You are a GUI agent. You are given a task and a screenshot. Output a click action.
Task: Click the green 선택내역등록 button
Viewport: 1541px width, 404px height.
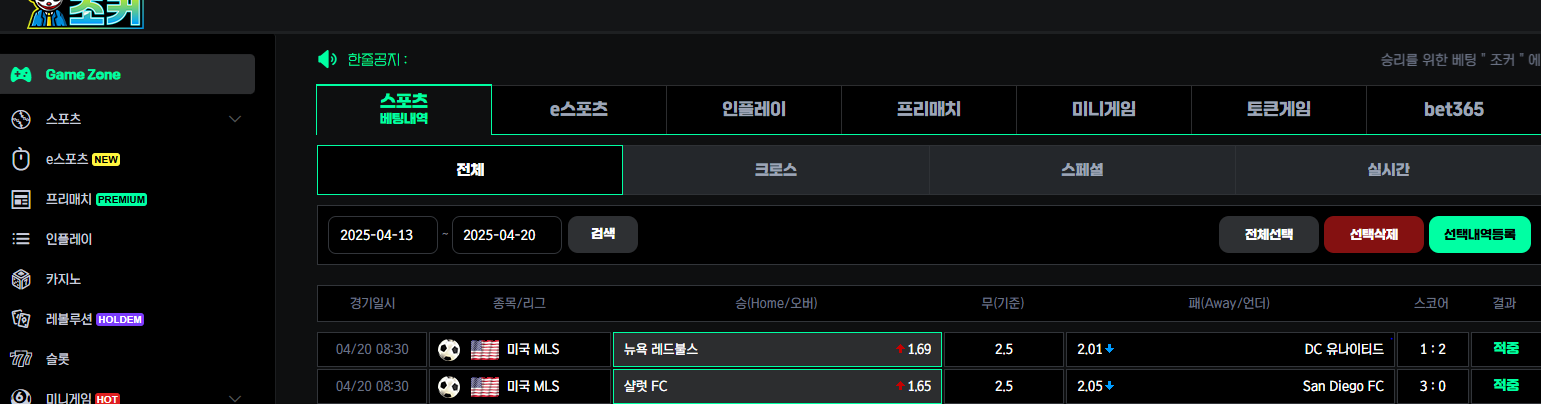click(x=1480, y=235)
